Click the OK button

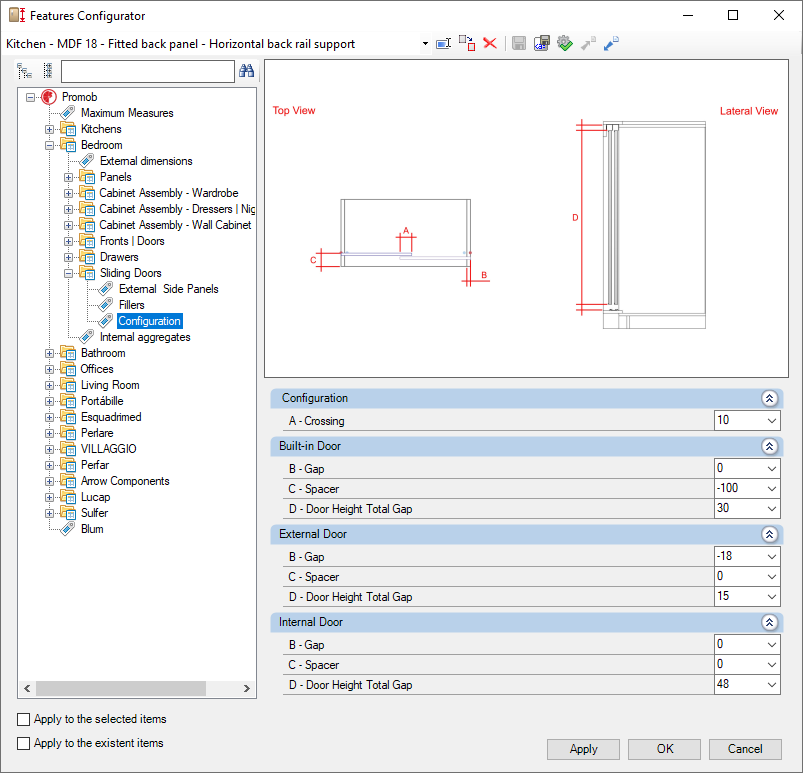click(664, 749)
